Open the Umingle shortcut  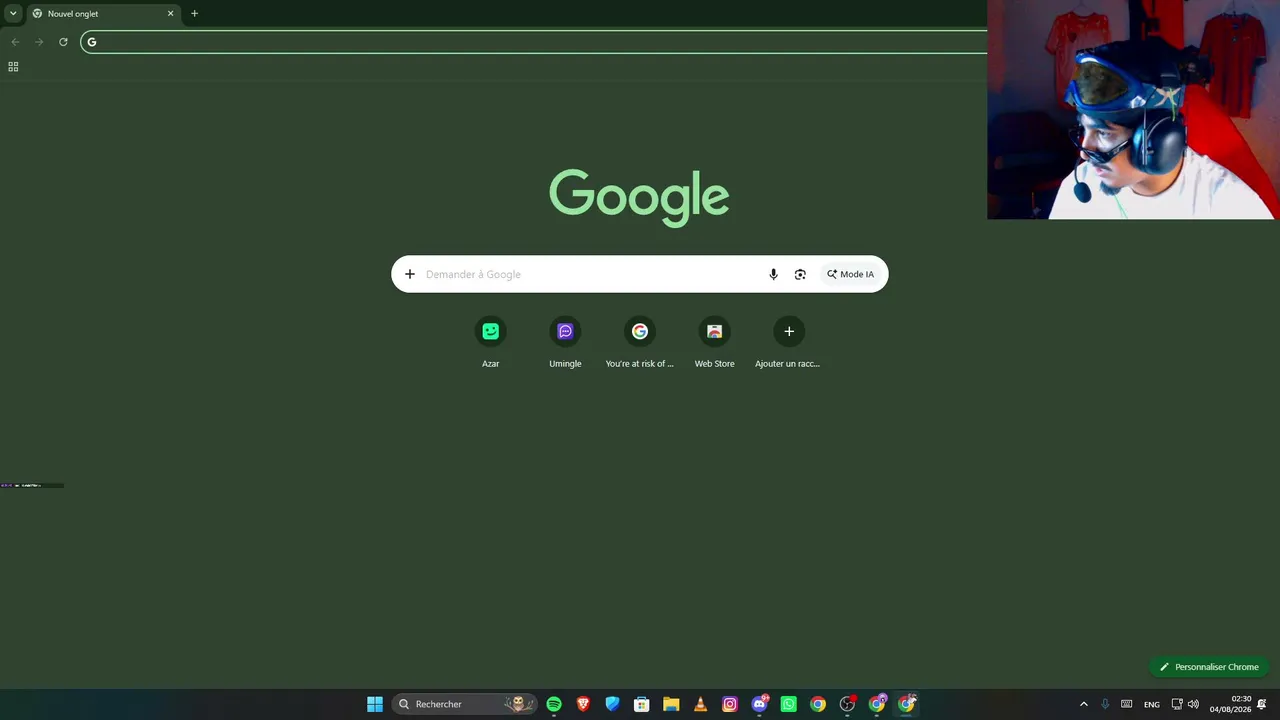pyautogui.click(x=565, y=342)
